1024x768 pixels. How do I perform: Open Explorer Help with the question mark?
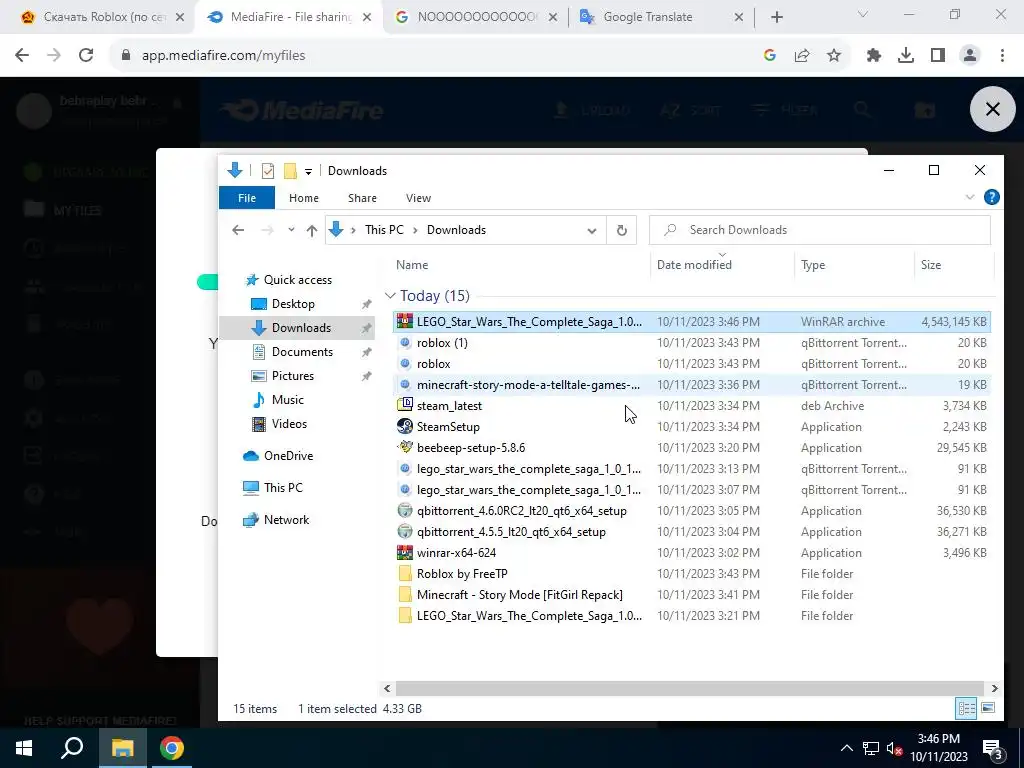click(x=991, y=197)
